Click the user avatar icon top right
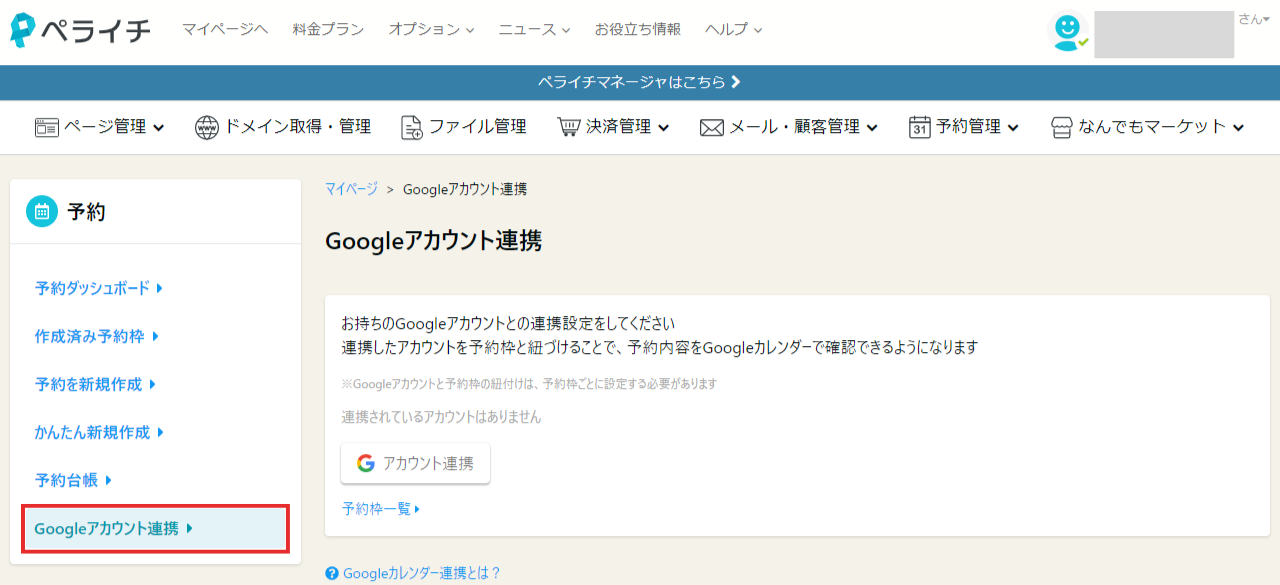This screenshot has width=1280, height=585. coord(1068,30)
